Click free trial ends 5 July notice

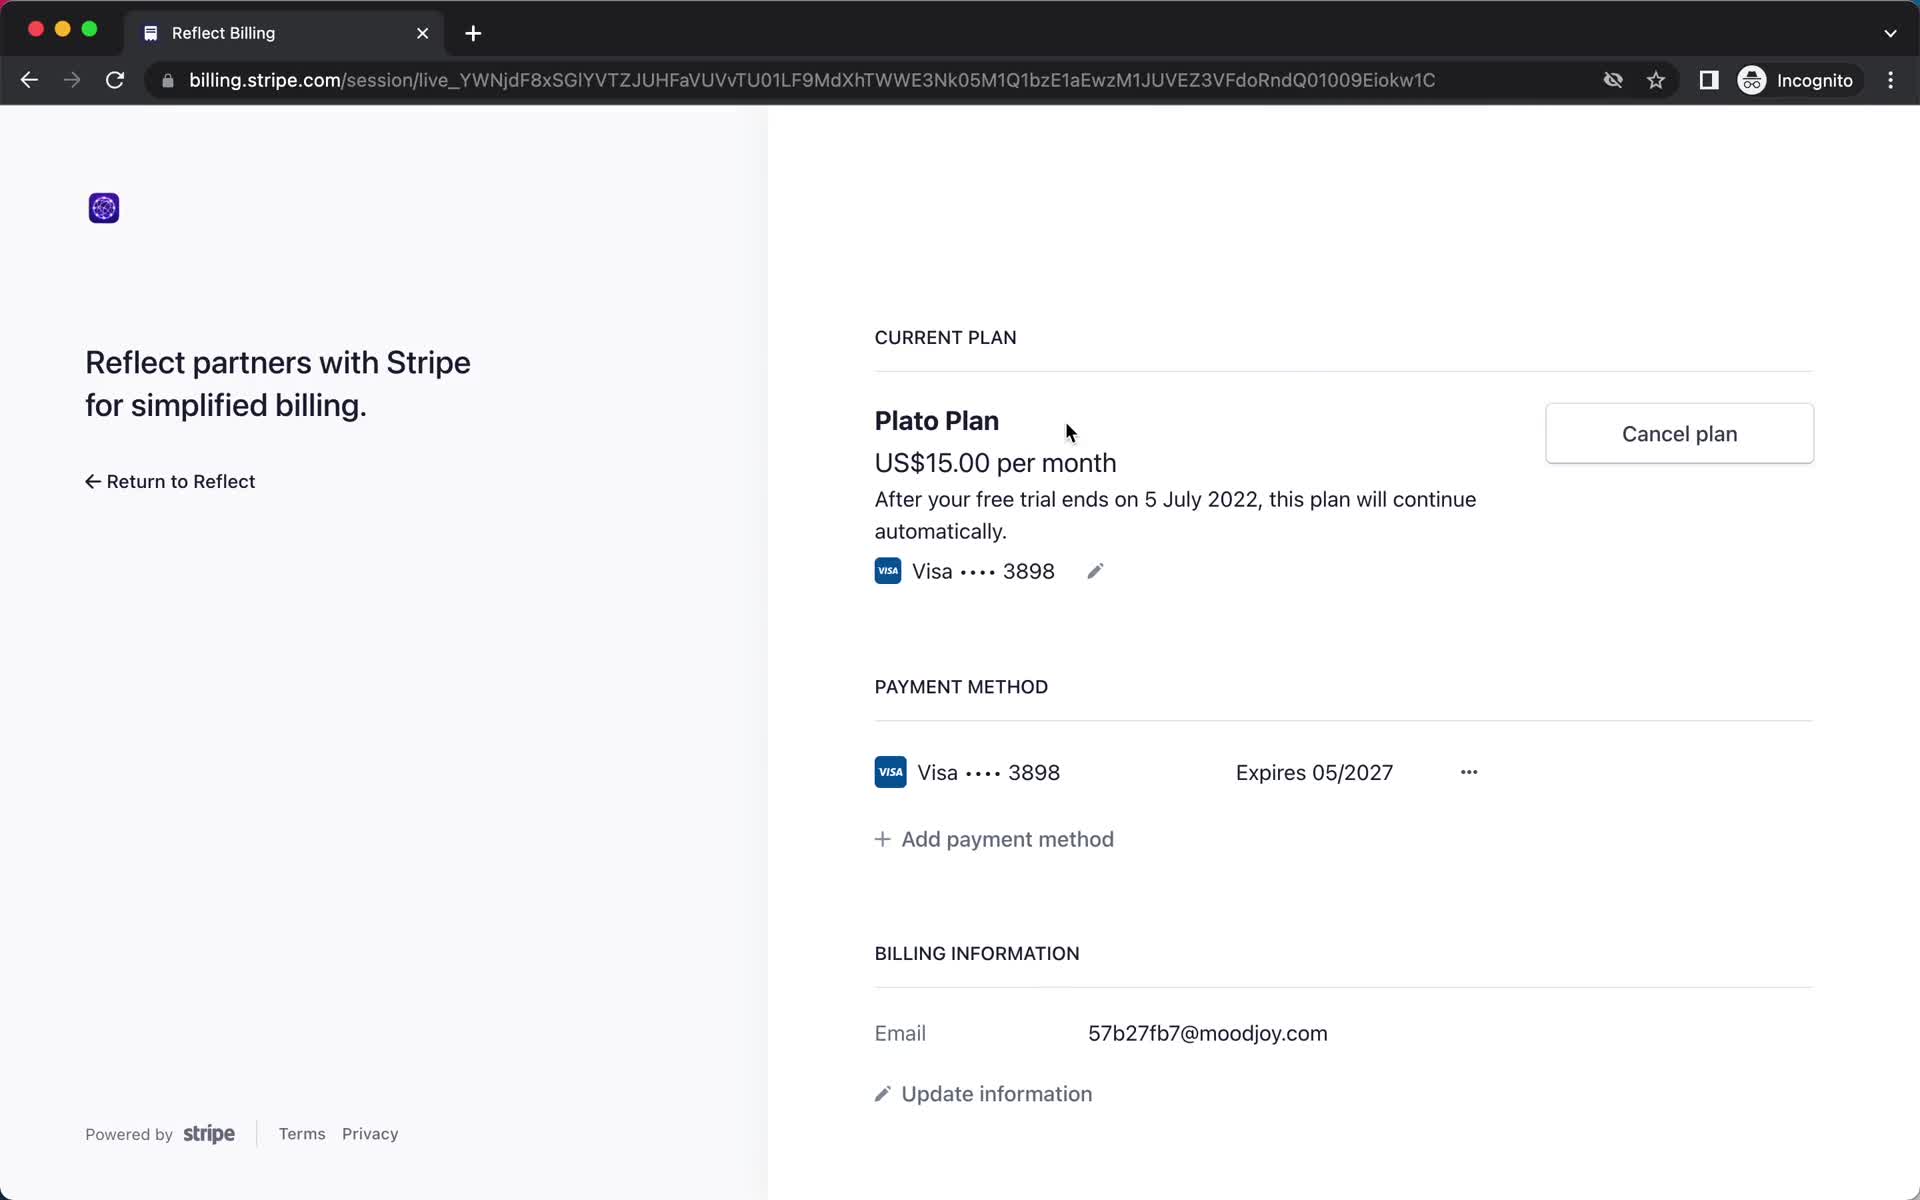[x=1175, y=515]
